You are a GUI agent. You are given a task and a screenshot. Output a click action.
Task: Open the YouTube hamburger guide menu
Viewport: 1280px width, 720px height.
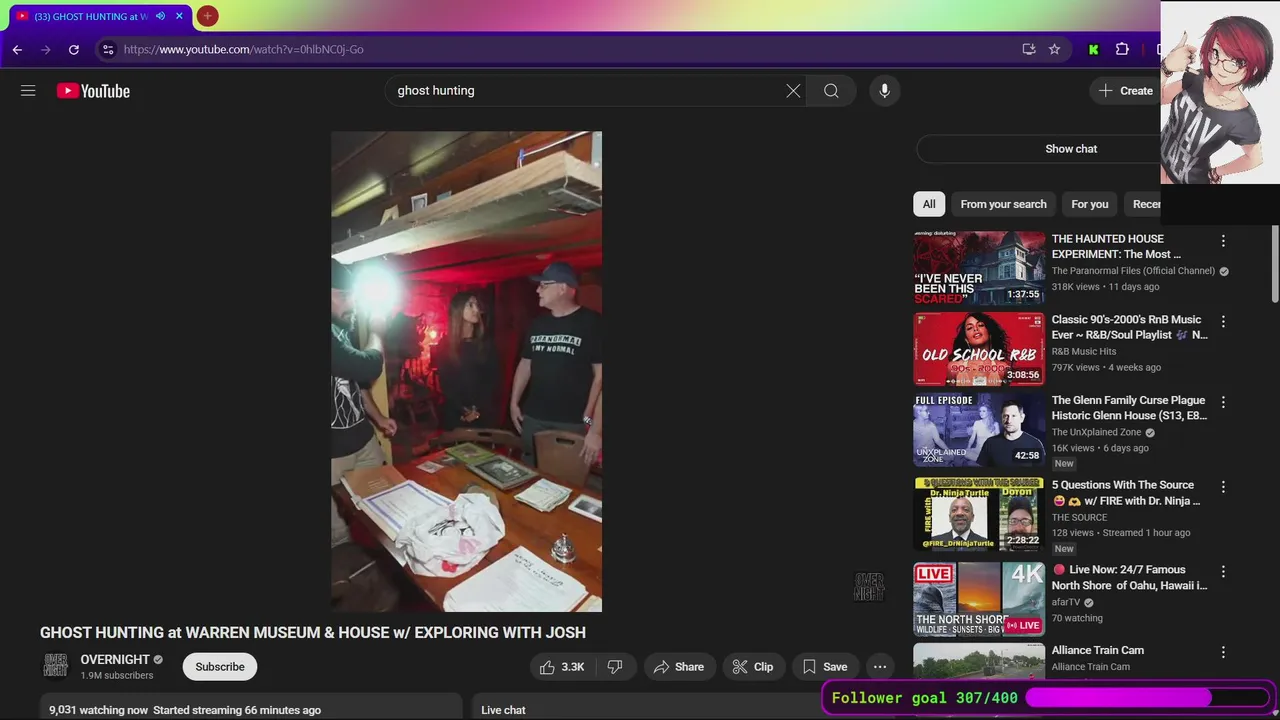[x=28, y=91]
